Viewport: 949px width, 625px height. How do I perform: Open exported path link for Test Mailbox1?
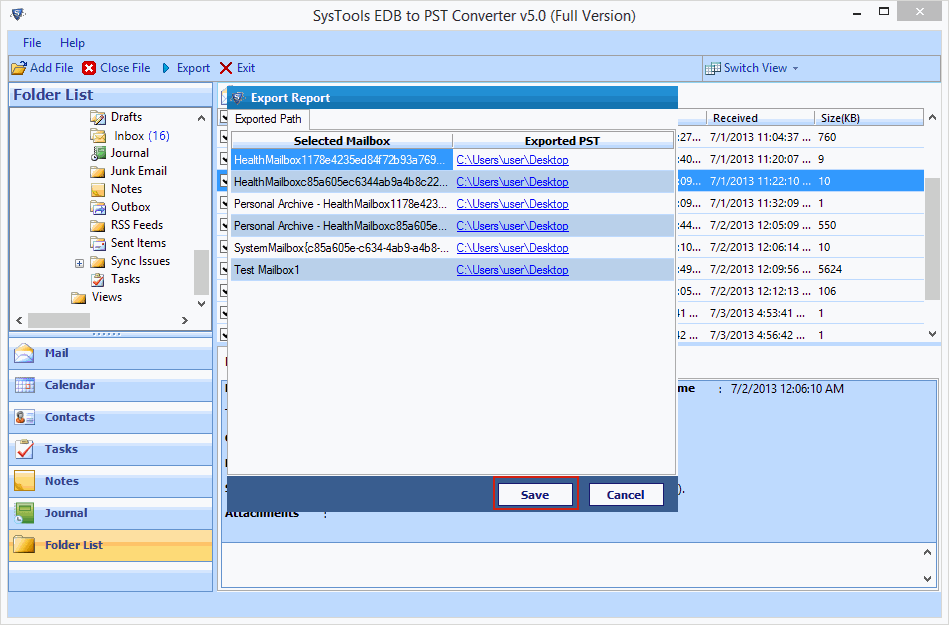[x=512, y=270]
